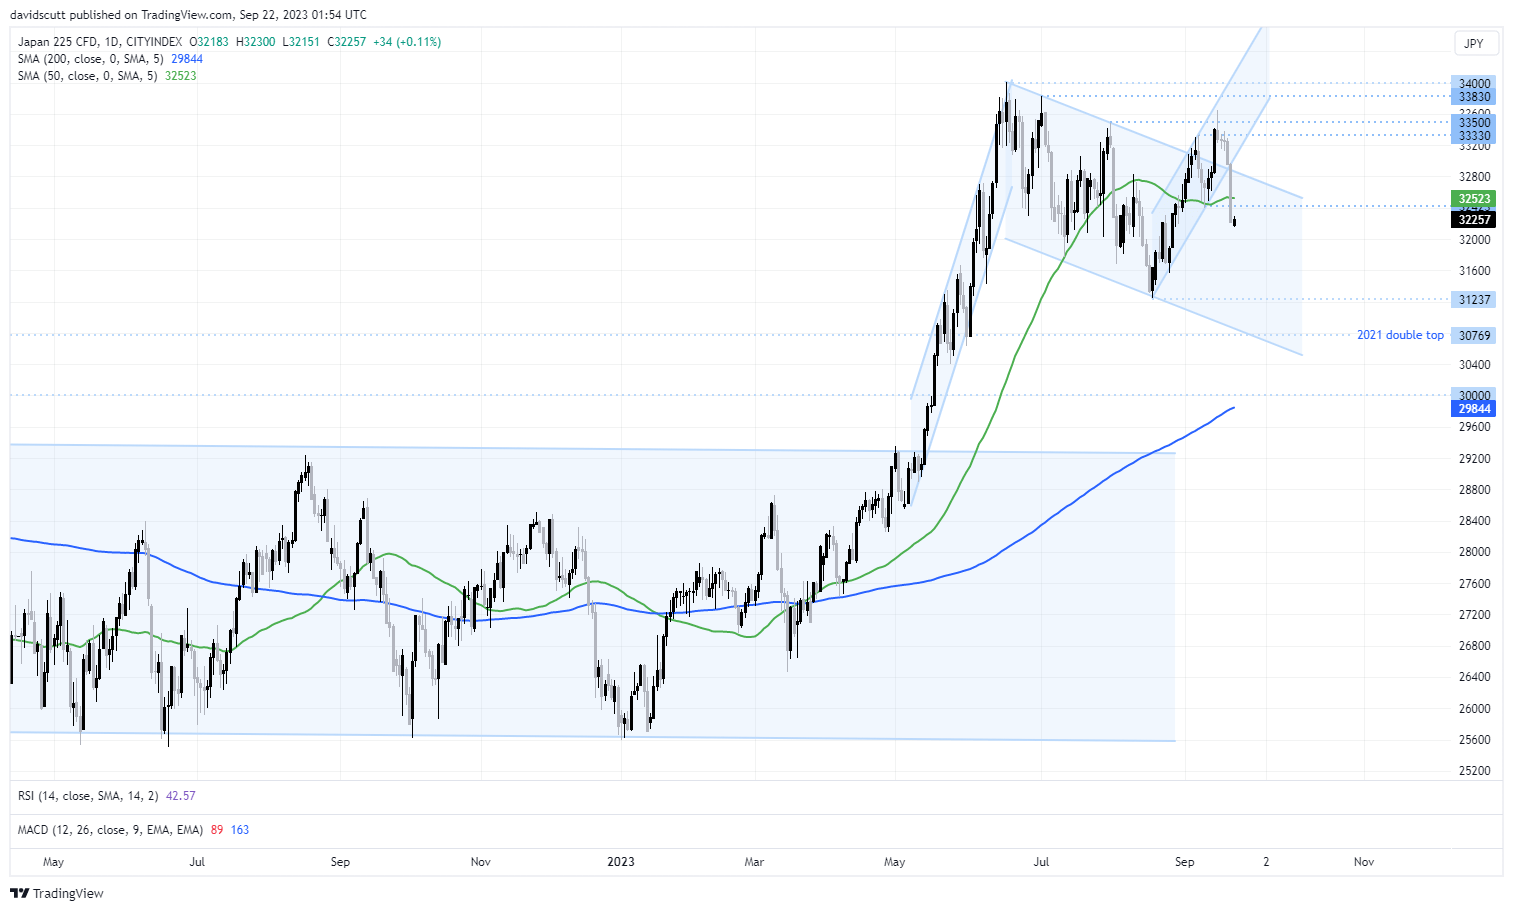Click the May label at left of time axis
Image resolution: width=1513 pixels, height=911 pixels.
tap(54, 862)
